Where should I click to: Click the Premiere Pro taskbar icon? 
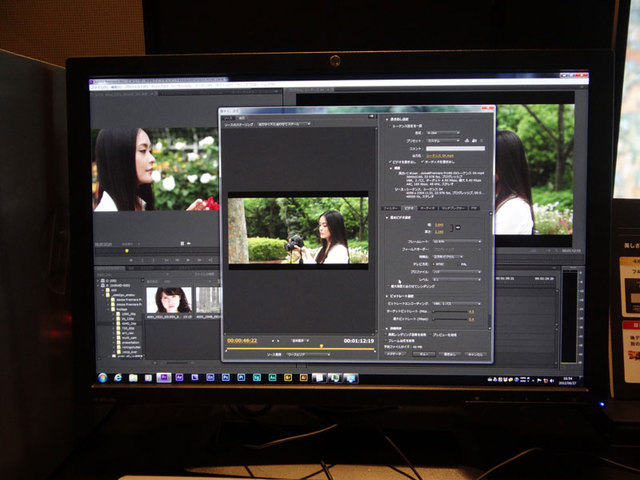pos(164,377)
